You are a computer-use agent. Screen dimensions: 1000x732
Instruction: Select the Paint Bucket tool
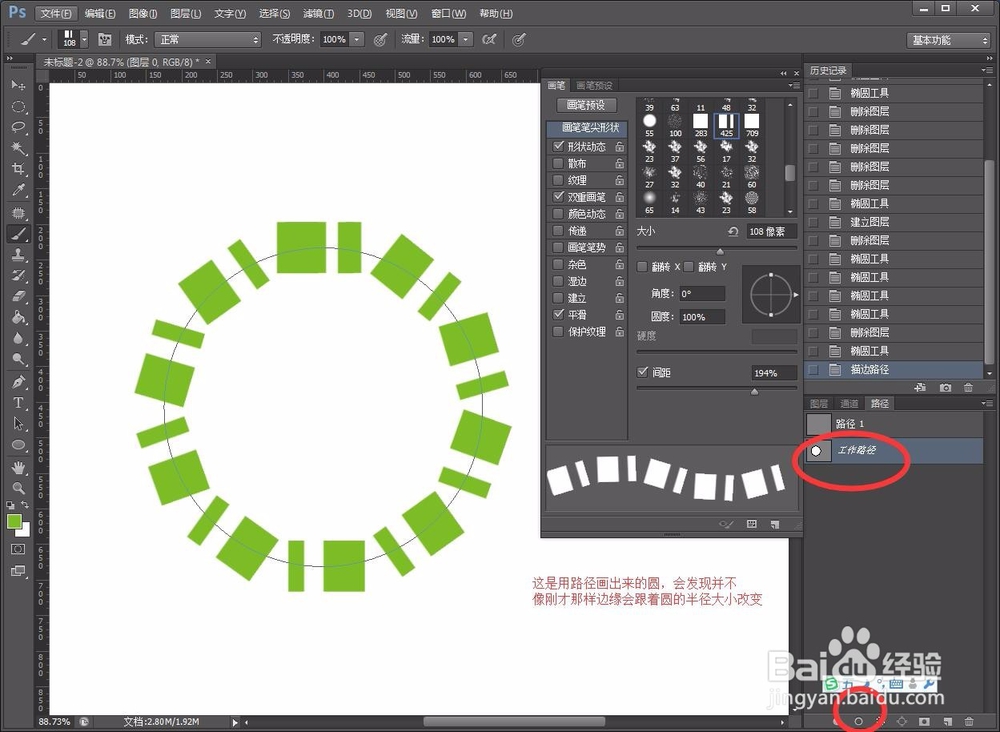(x=18, y=318)
